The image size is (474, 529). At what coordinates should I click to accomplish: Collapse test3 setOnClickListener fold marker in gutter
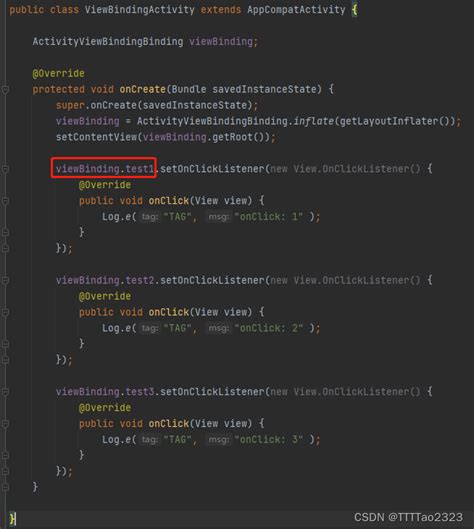(x=5, y=392)
